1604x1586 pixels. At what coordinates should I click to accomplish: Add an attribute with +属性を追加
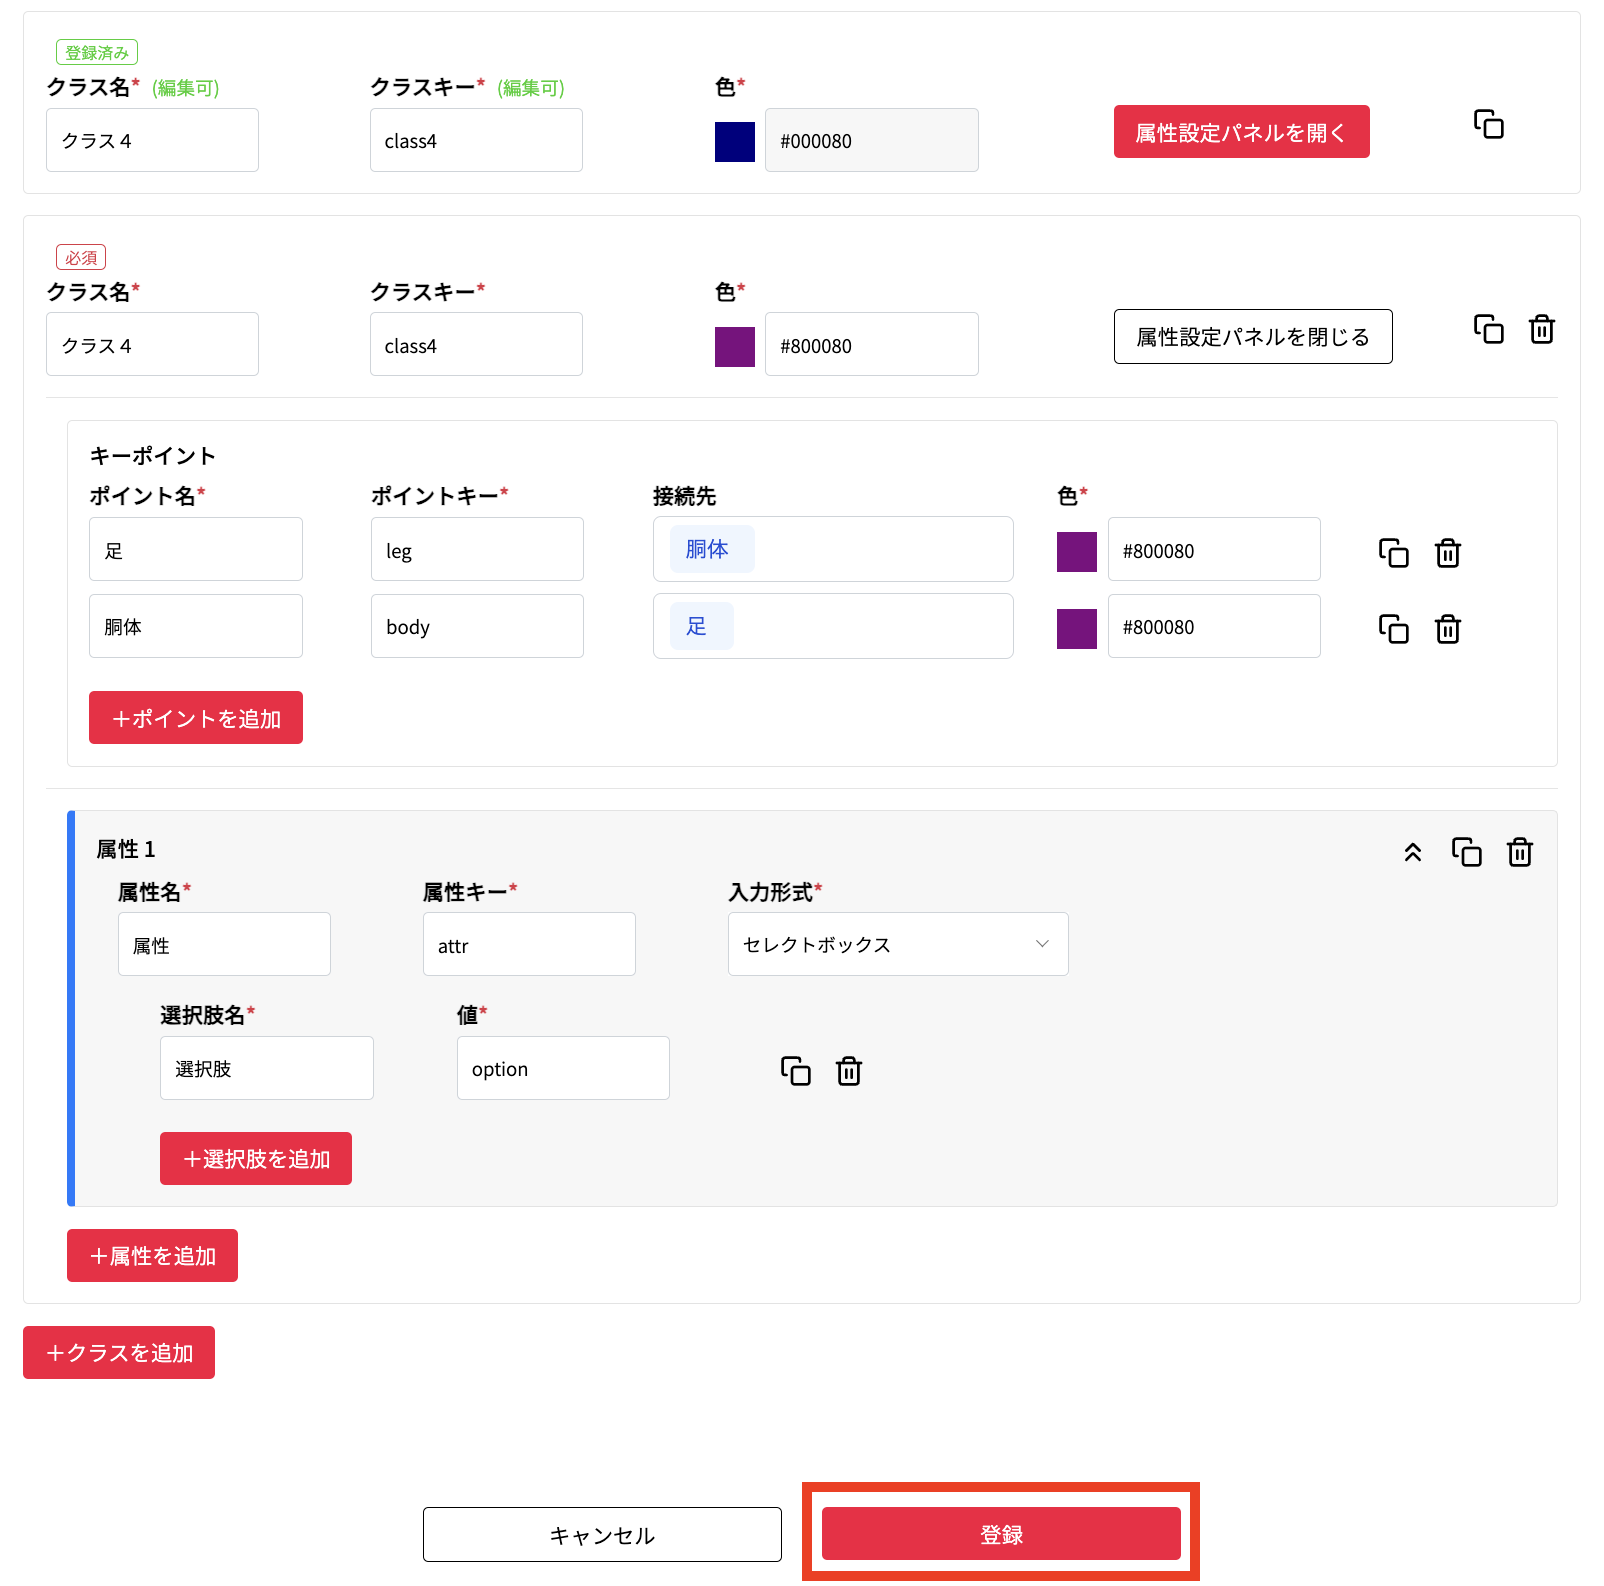coord(152,1256)
